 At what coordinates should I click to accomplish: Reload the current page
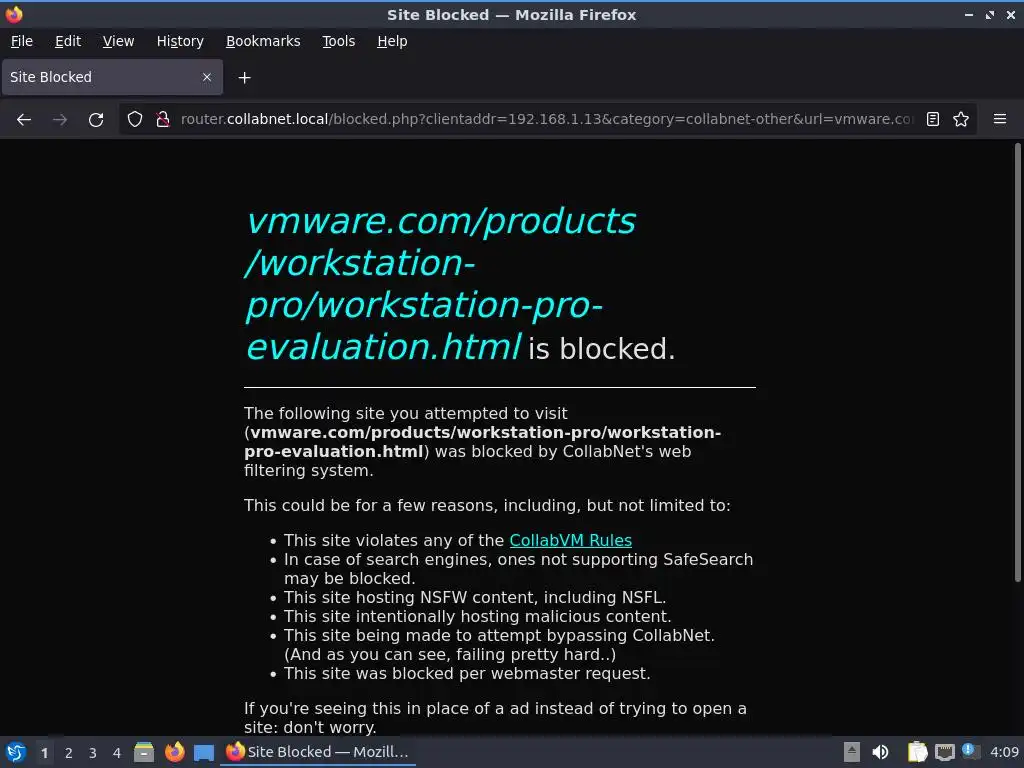(96, 120)
